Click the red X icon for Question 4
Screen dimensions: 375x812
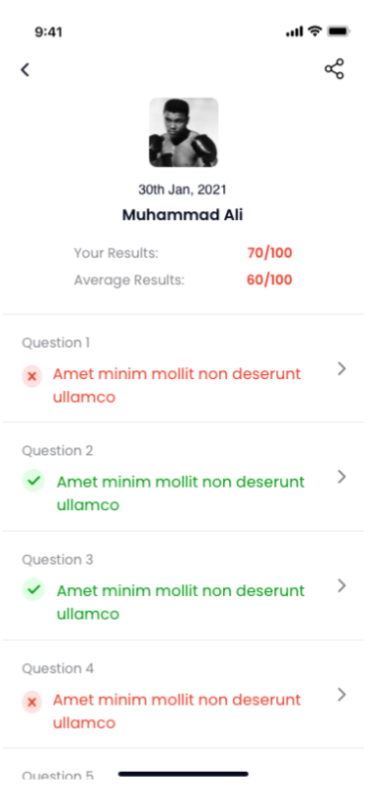32,702
